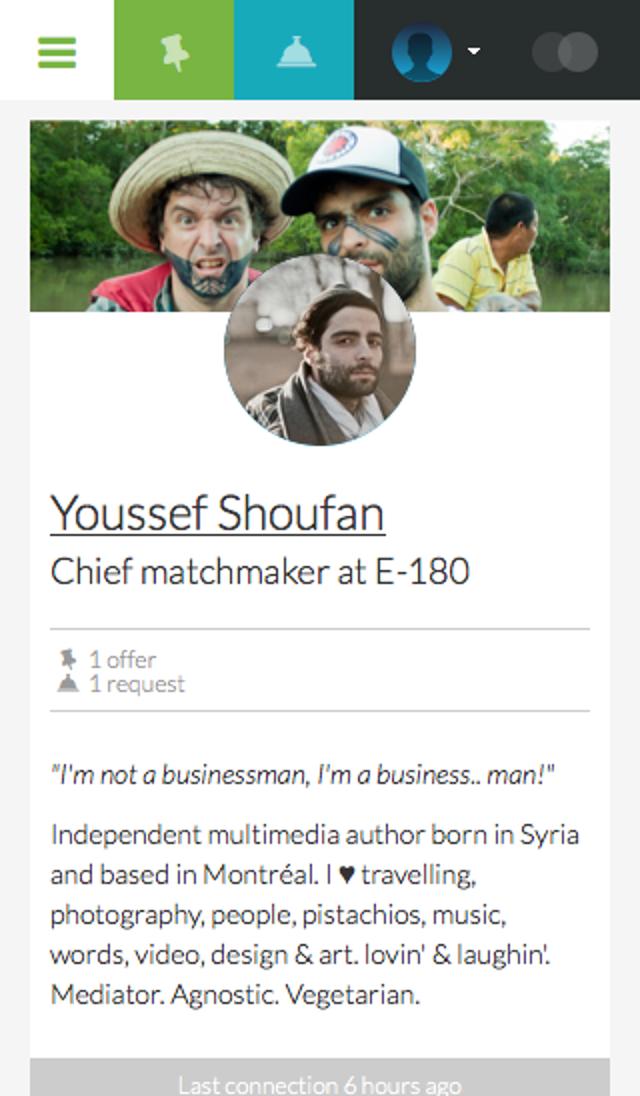Open the "1 offer" link

(122, 659)
